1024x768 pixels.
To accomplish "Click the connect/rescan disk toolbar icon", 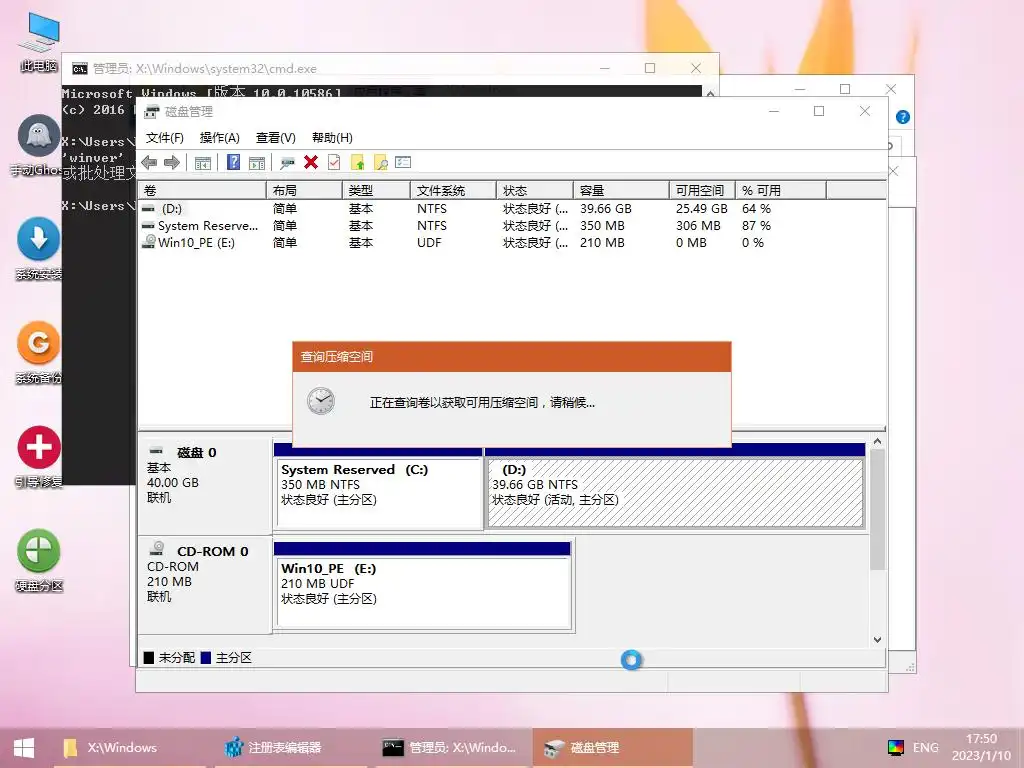I will pos(287,163).
